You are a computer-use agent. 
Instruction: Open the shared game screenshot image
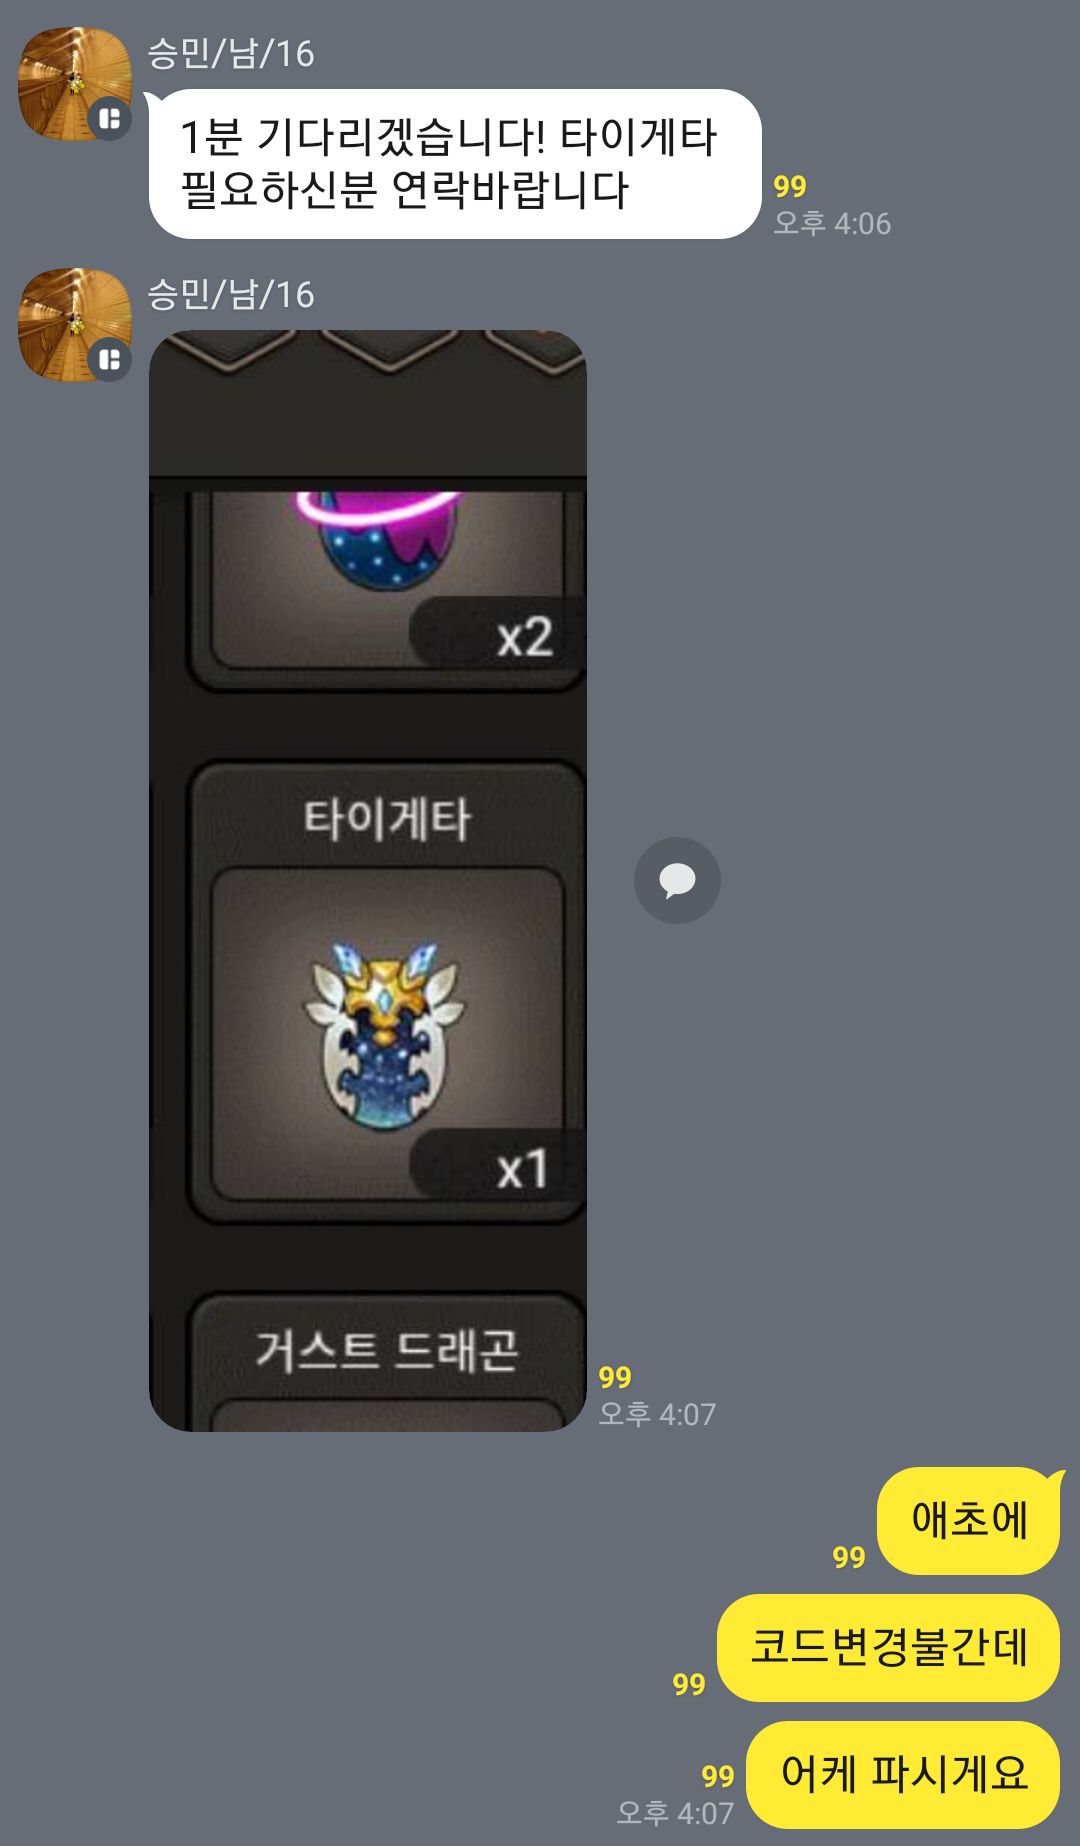click(367, 880)
